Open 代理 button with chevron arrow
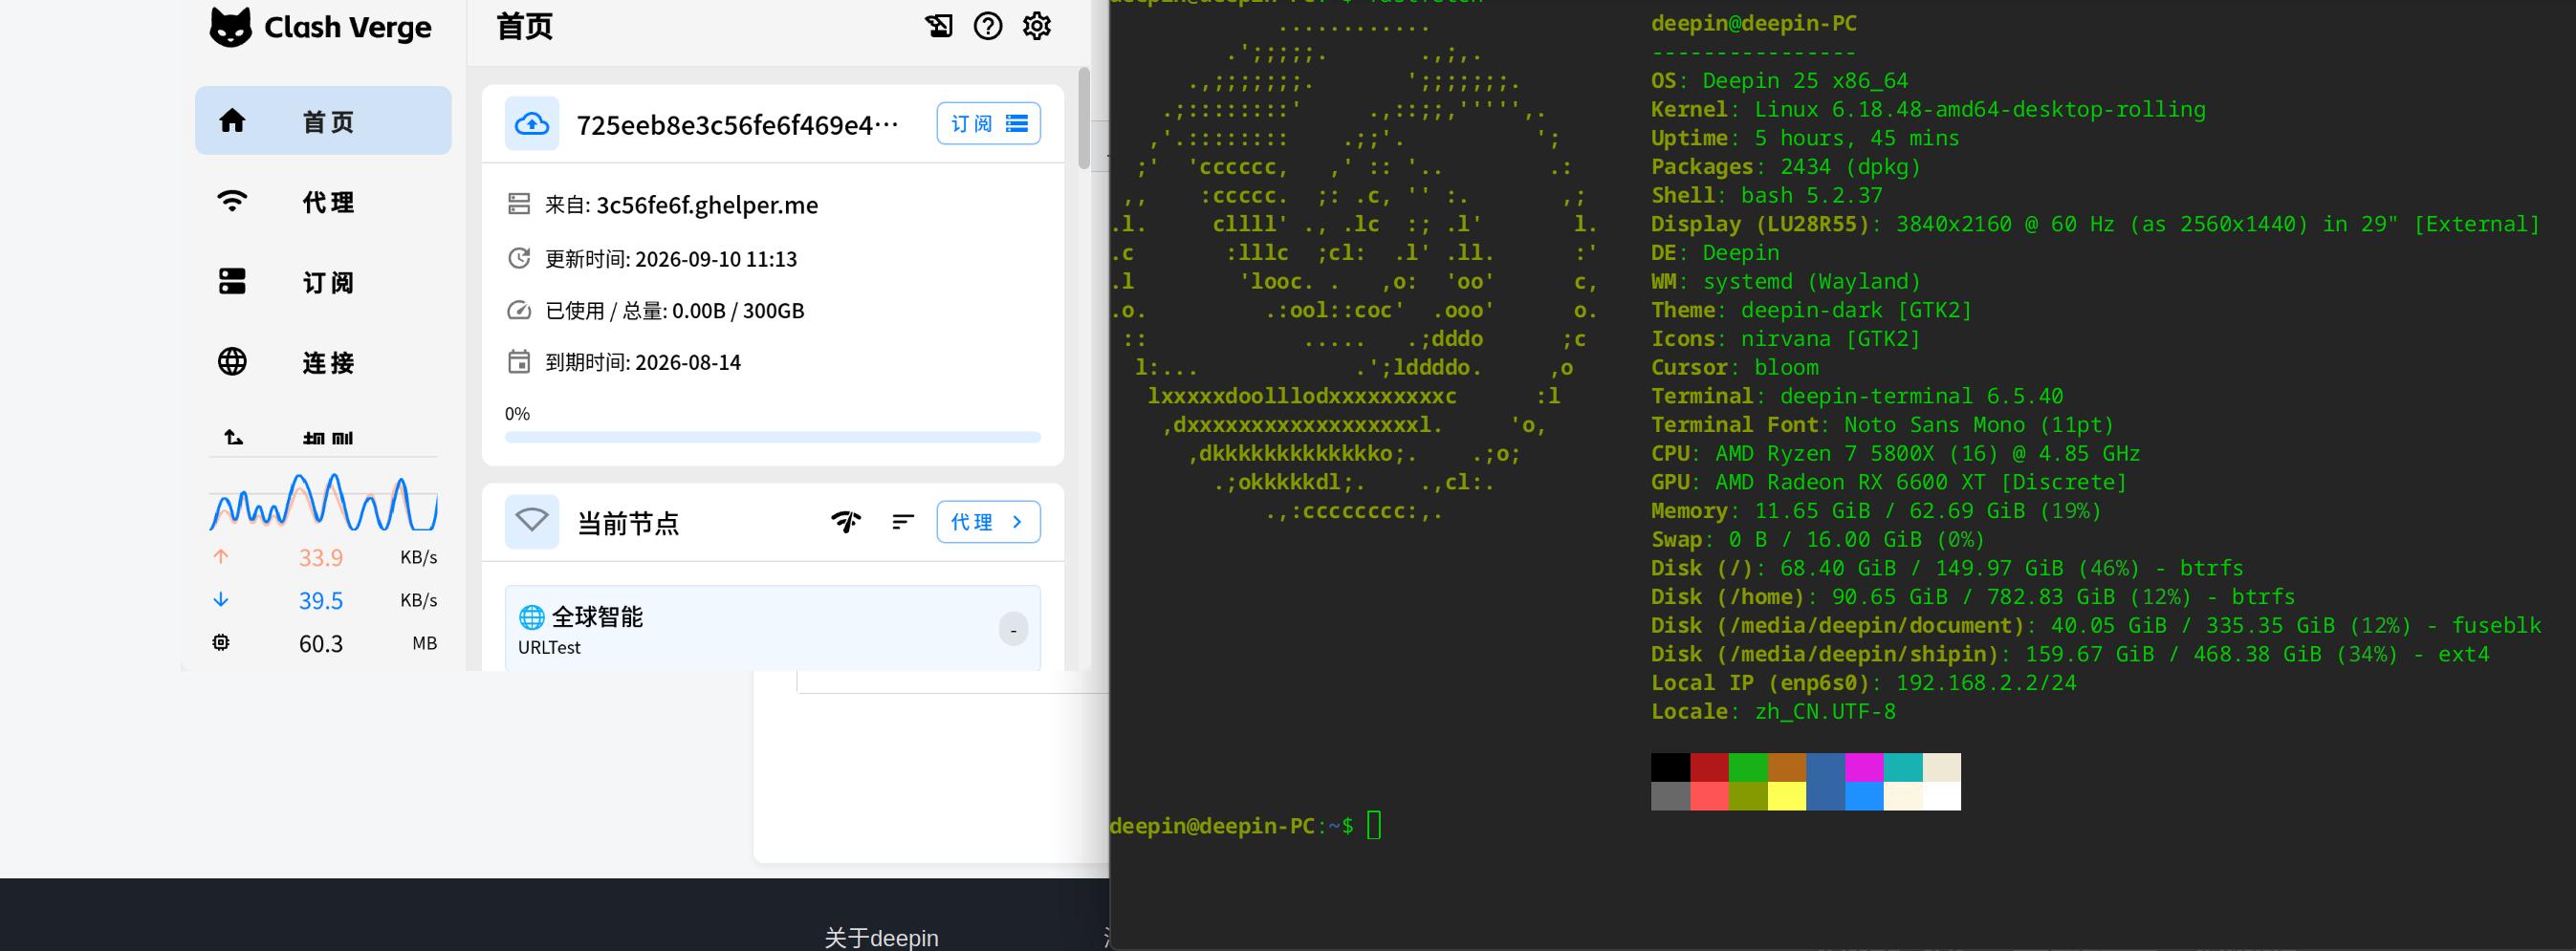The height and width of the screenshot is (951, 2576). (x=988, y=522)
